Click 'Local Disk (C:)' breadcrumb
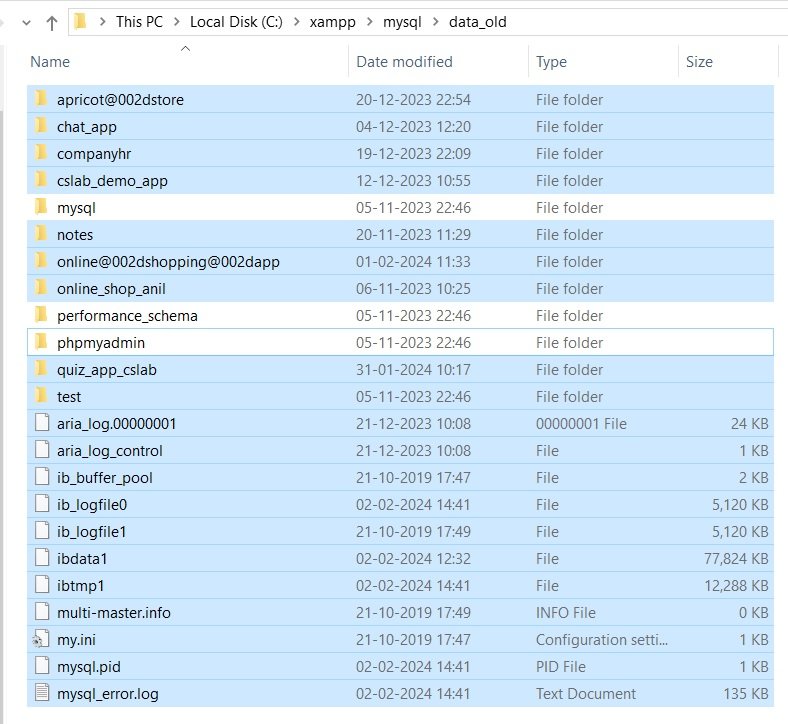The image size is (788, 724). click(x=236, y=22)
